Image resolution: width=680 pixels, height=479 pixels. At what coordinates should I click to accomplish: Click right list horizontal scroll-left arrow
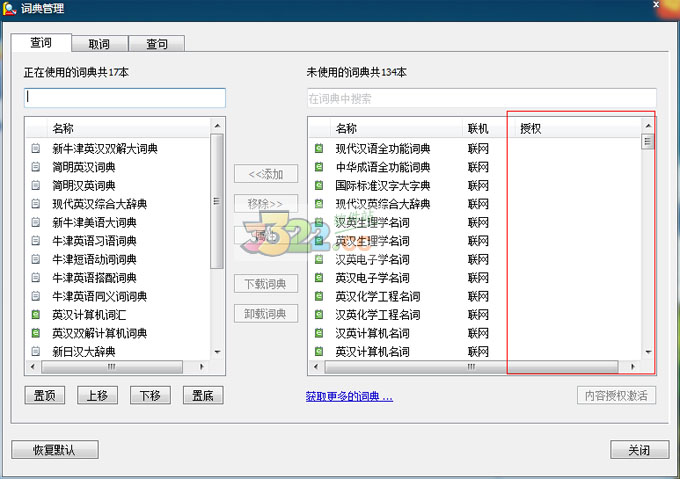coord(316,367)
